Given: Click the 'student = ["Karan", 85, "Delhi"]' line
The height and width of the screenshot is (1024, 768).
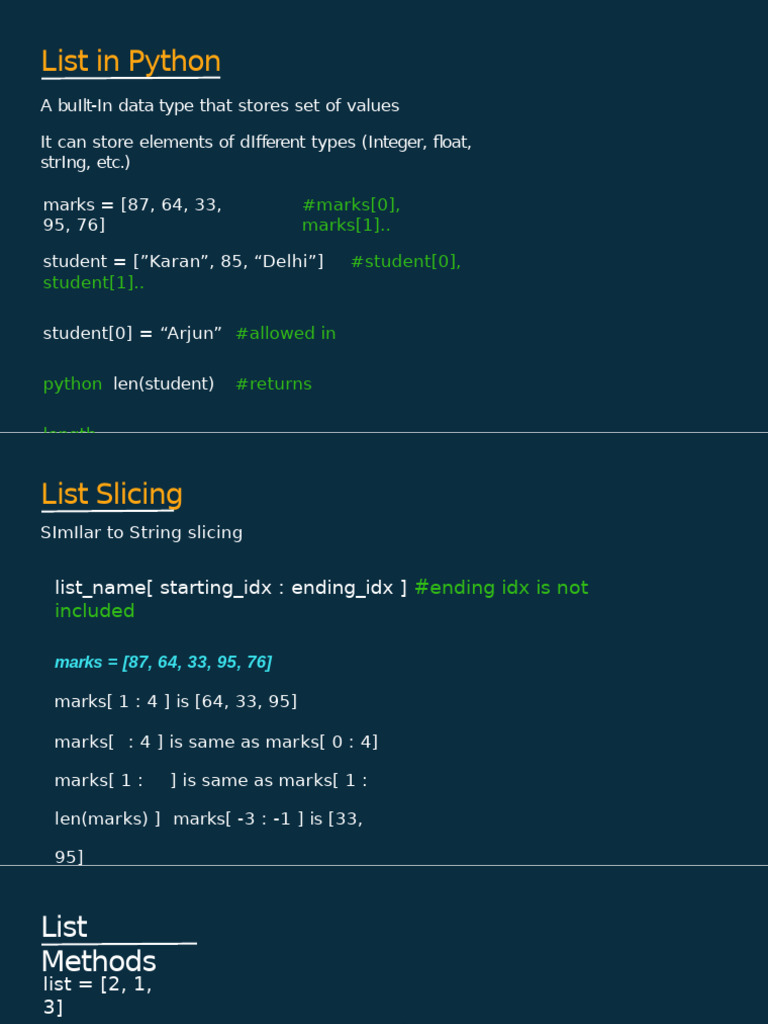Looking at the screenshot, I should pos(183,262).
